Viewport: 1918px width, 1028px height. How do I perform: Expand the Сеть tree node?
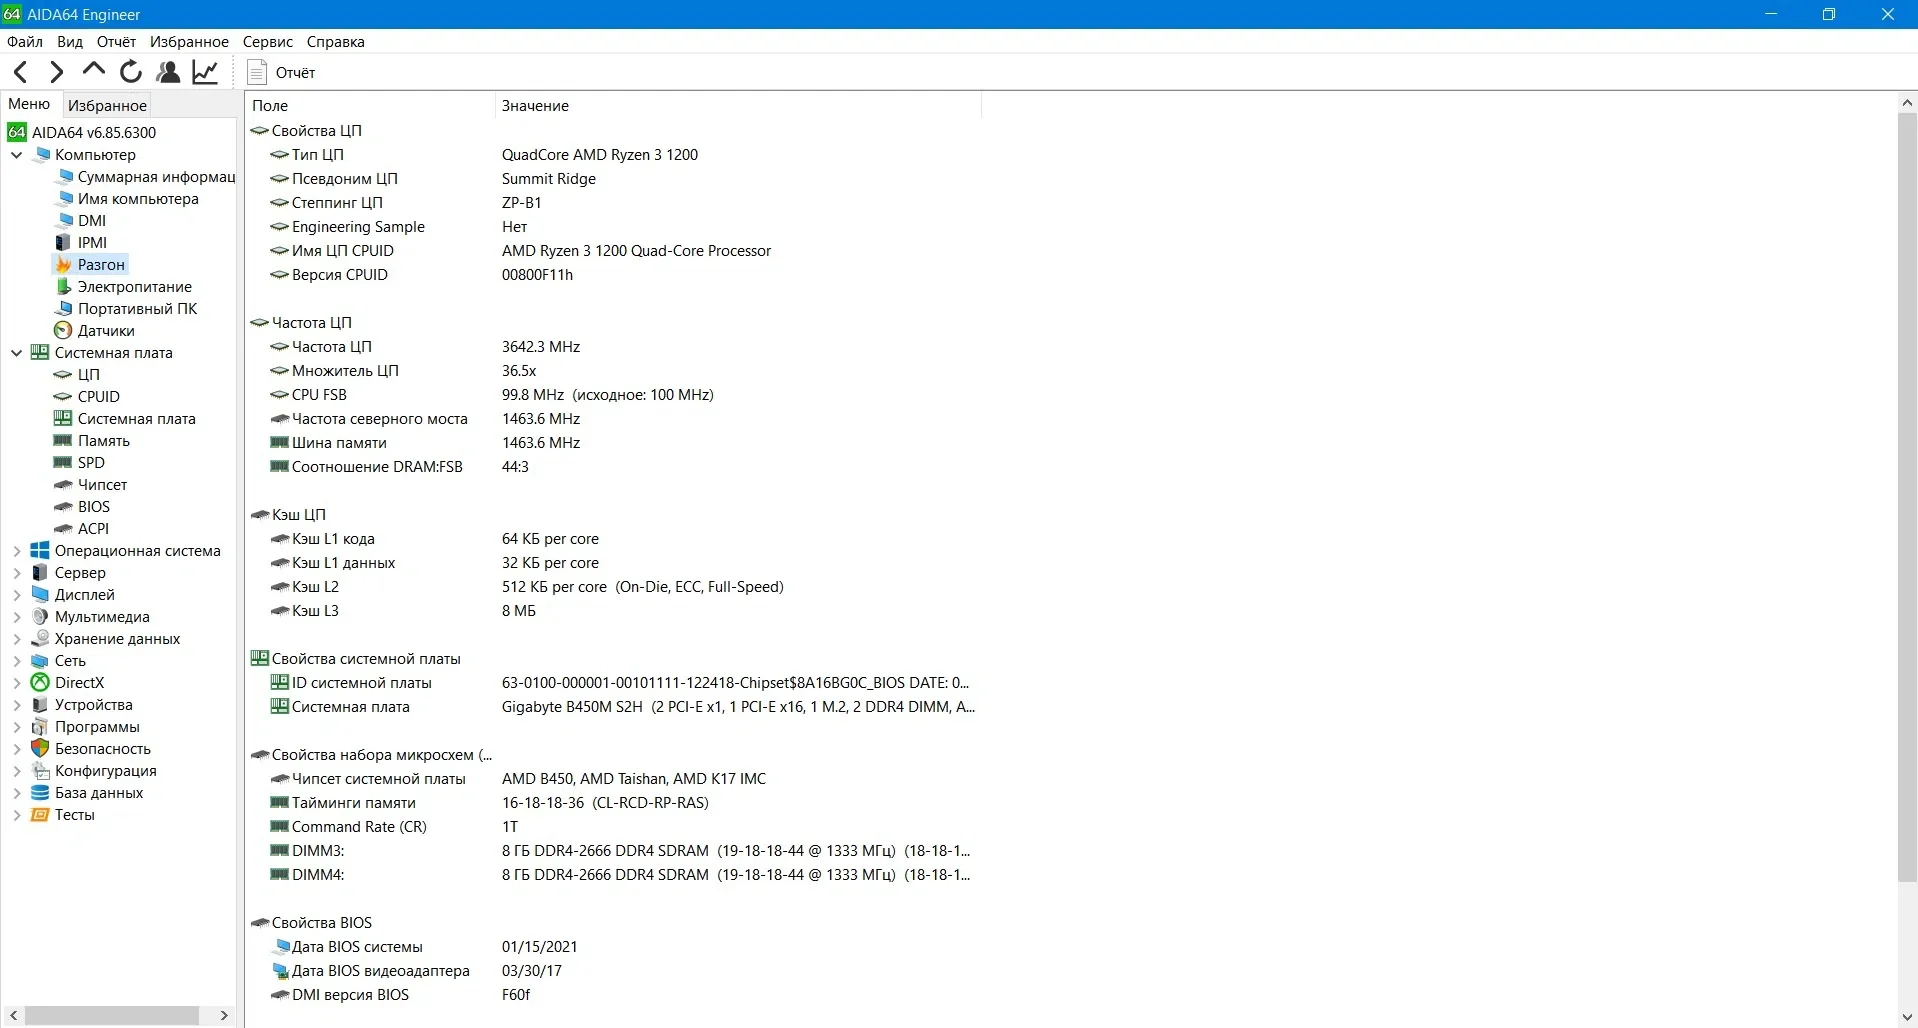16,661
